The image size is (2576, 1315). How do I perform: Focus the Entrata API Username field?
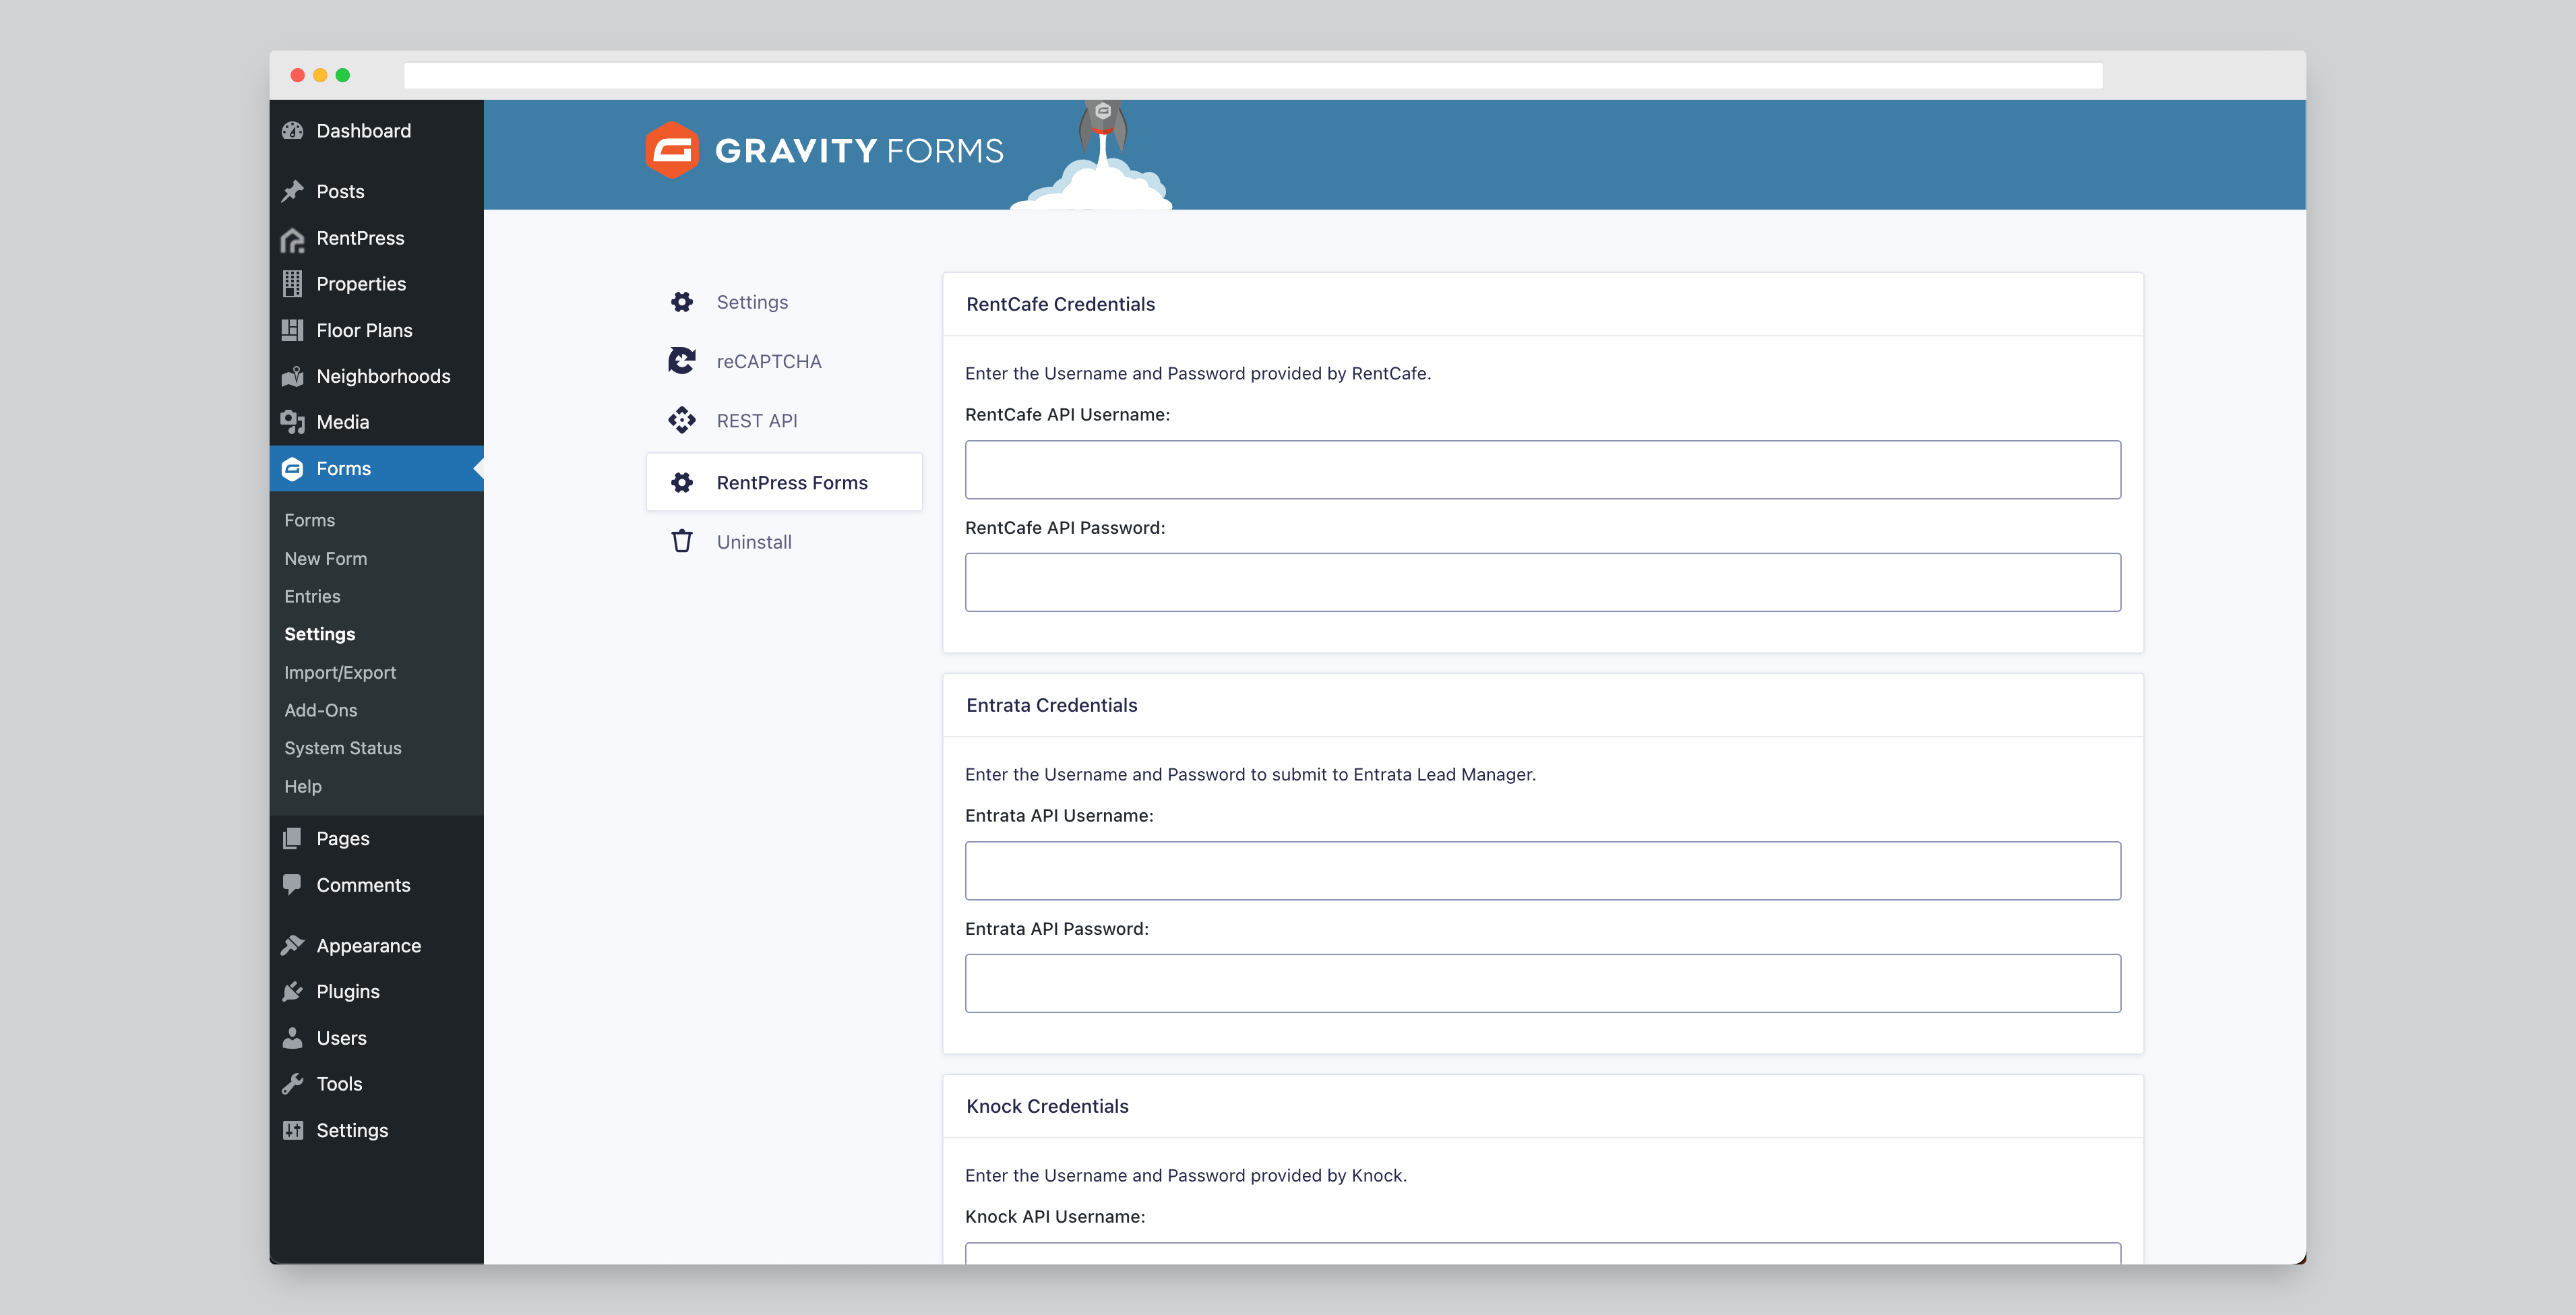(x=1542, y=870)
